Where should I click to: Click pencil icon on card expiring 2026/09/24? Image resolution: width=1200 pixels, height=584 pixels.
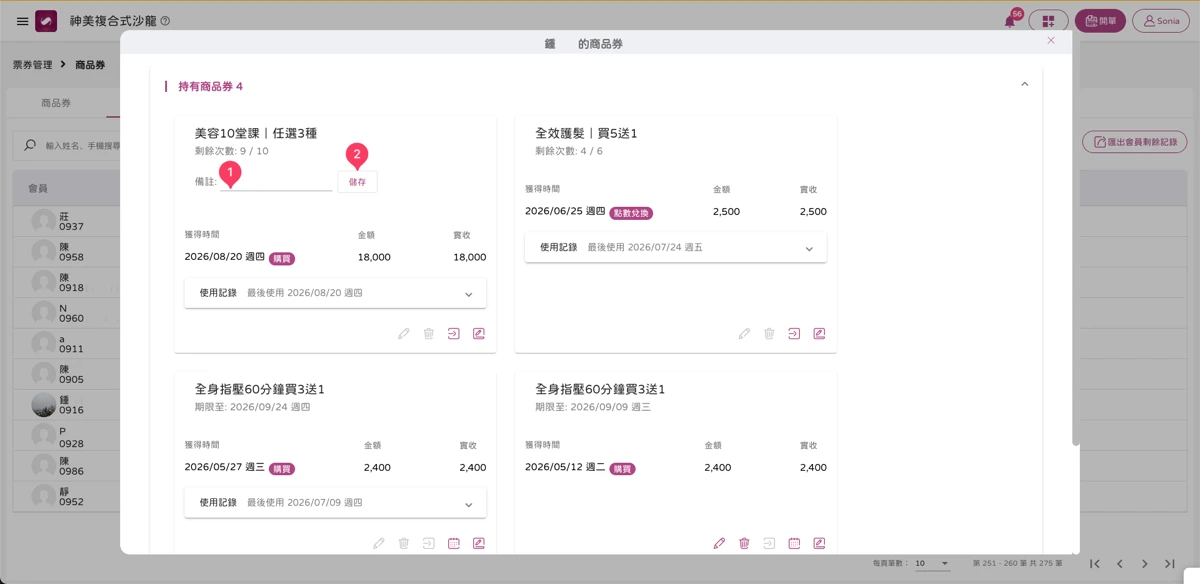pyautogui.click(x=379, y=544)
